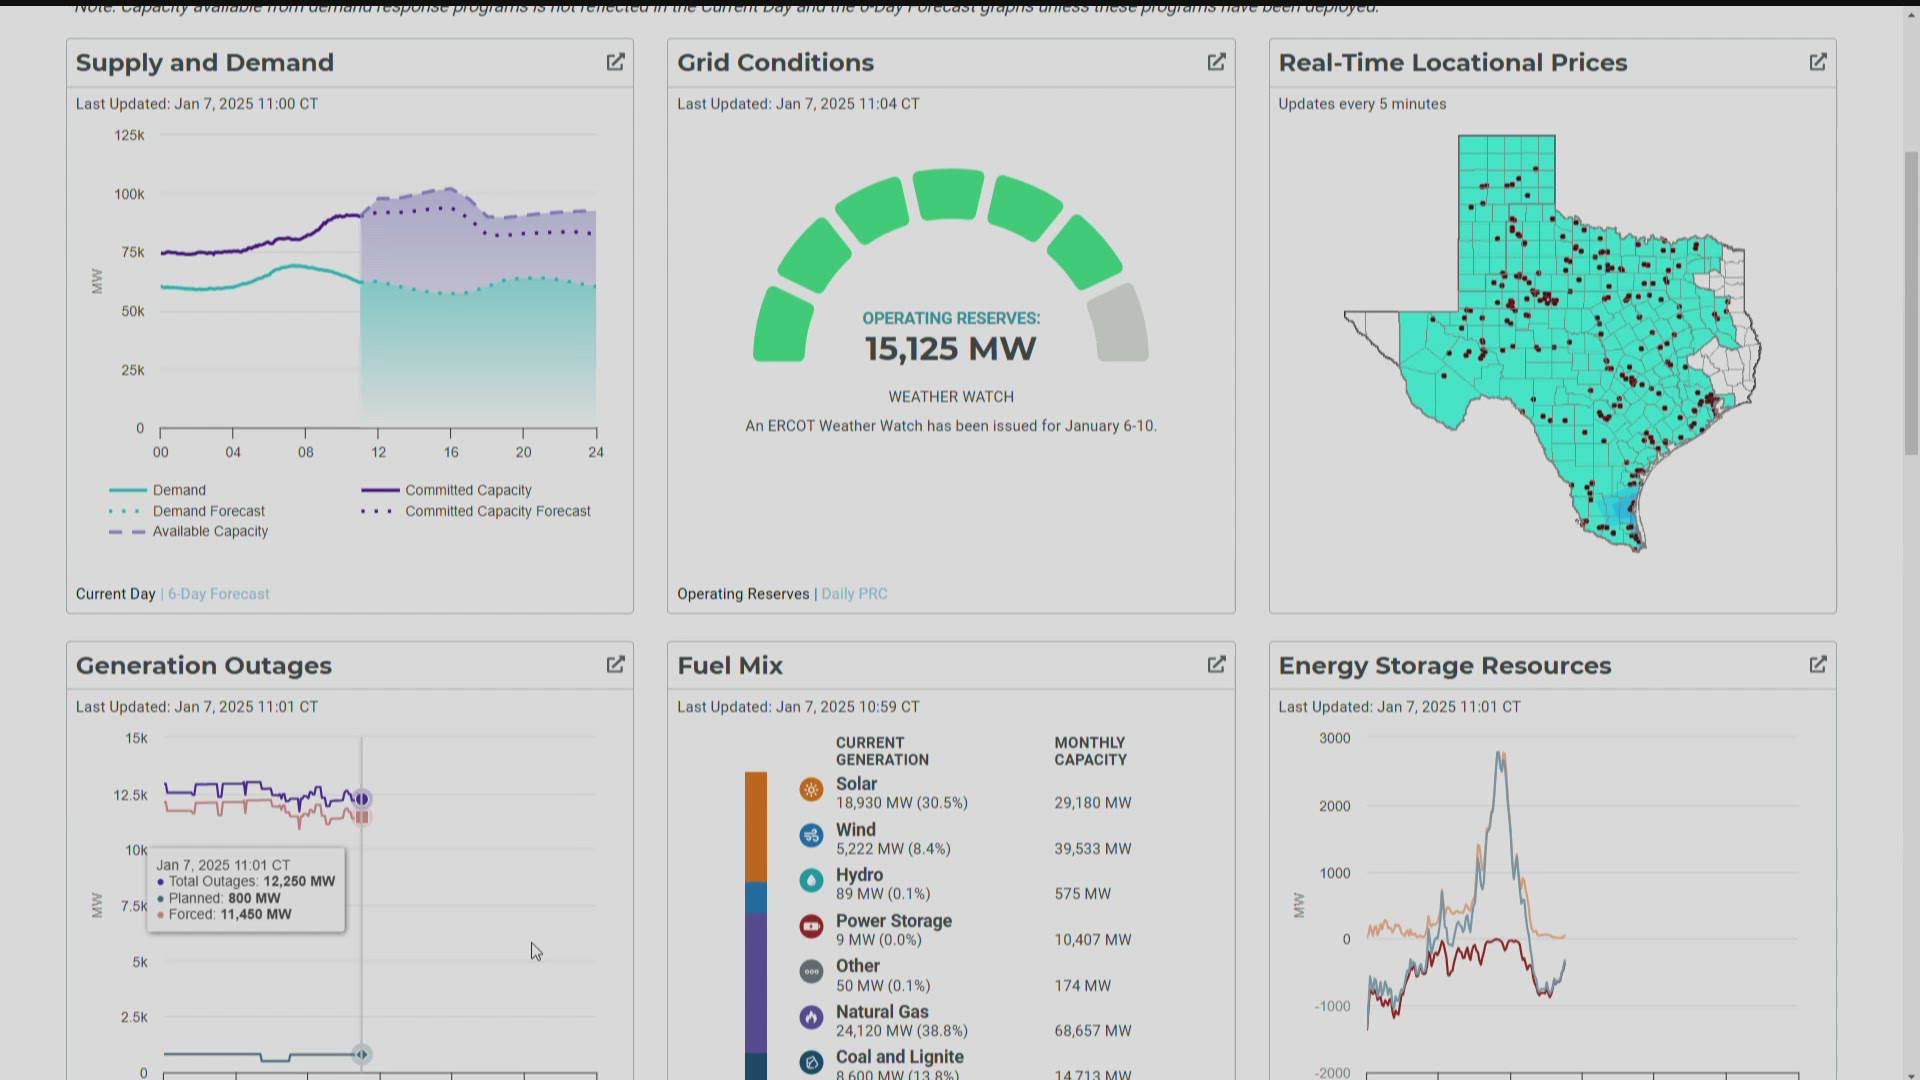Open Real-Time Locational Prices external link icon
The image size is (1920, 1080).
(1817, 62)
